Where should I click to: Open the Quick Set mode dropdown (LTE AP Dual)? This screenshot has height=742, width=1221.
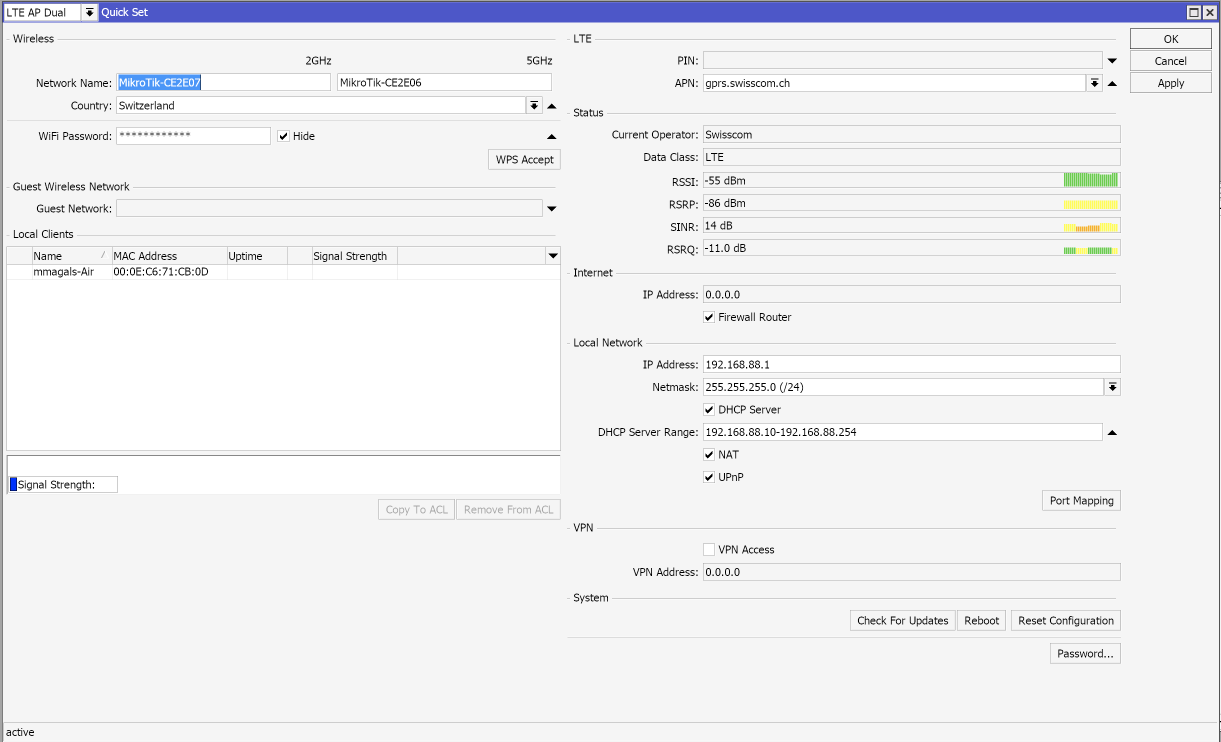coord(89,12)
